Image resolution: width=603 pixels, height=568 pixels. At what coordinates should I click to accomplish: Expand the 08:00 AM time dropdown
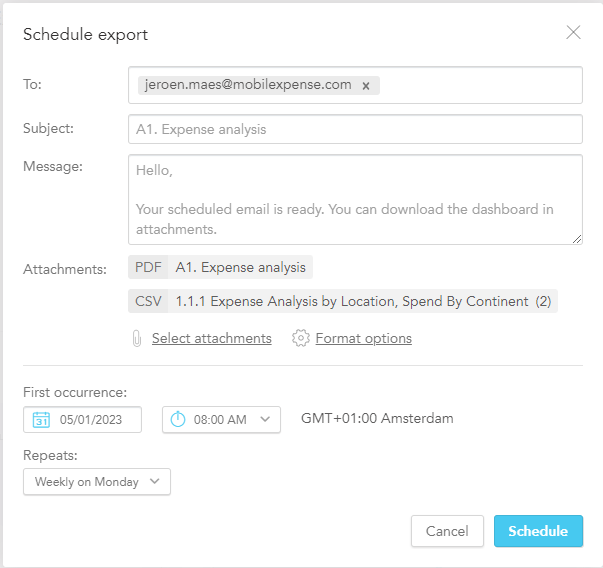point(265,420)
